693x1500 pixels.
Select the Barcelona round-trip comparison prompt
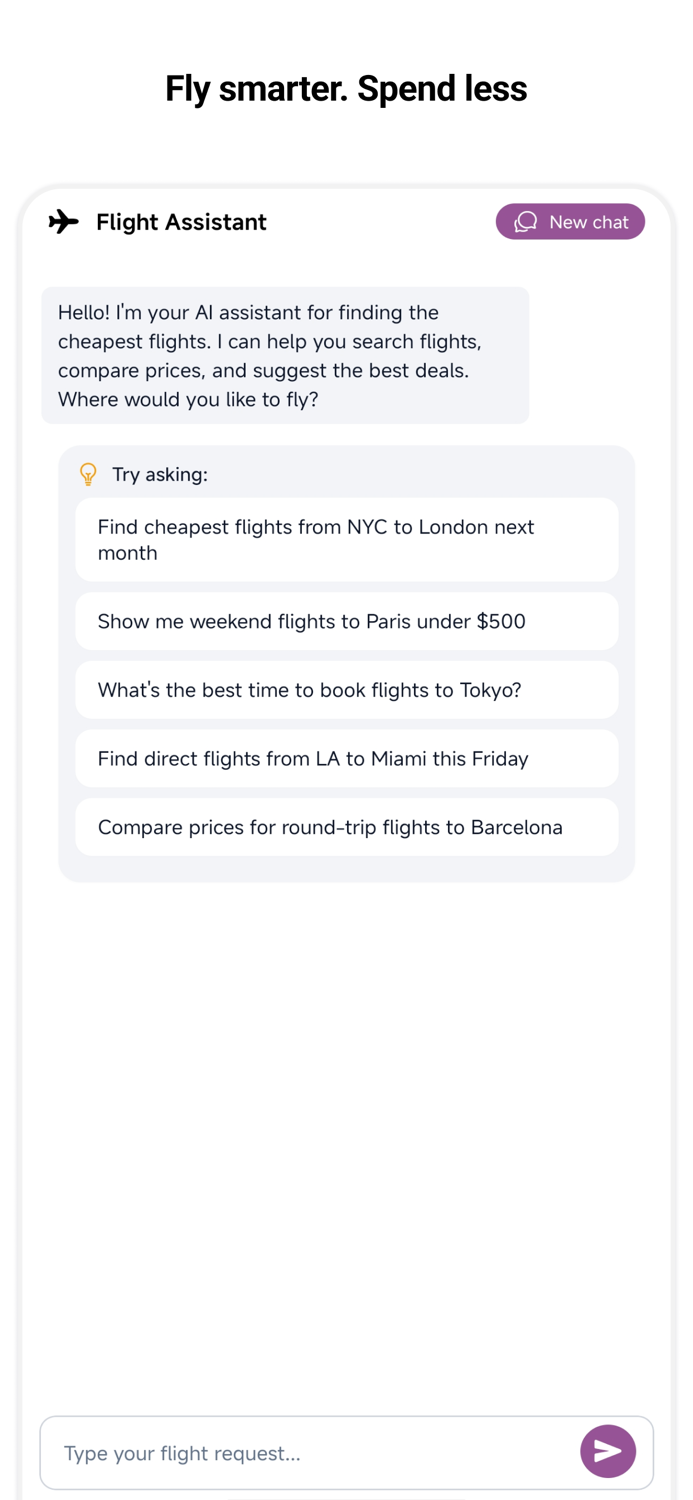[346, 827]
